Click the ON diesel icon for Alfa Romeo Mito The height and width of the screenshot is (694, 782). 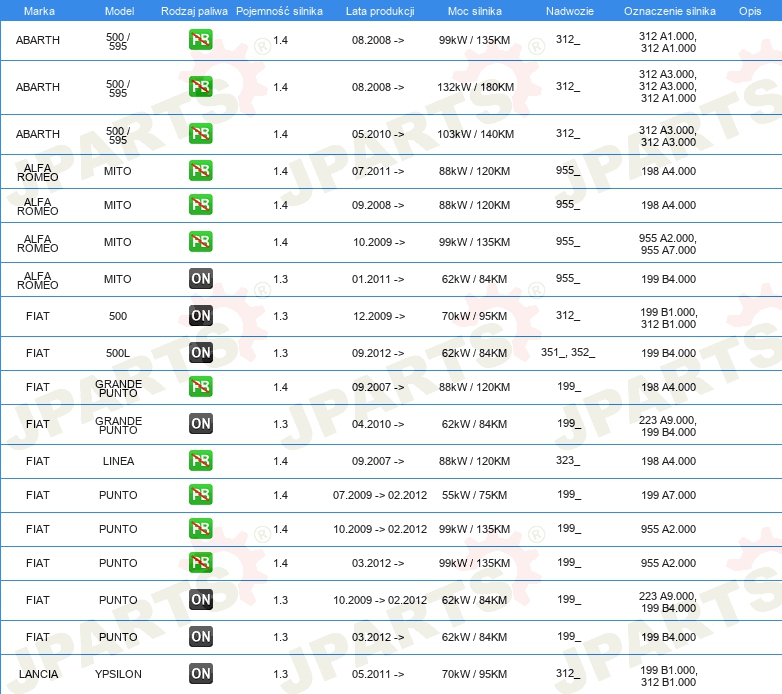[x=200, y=279]
